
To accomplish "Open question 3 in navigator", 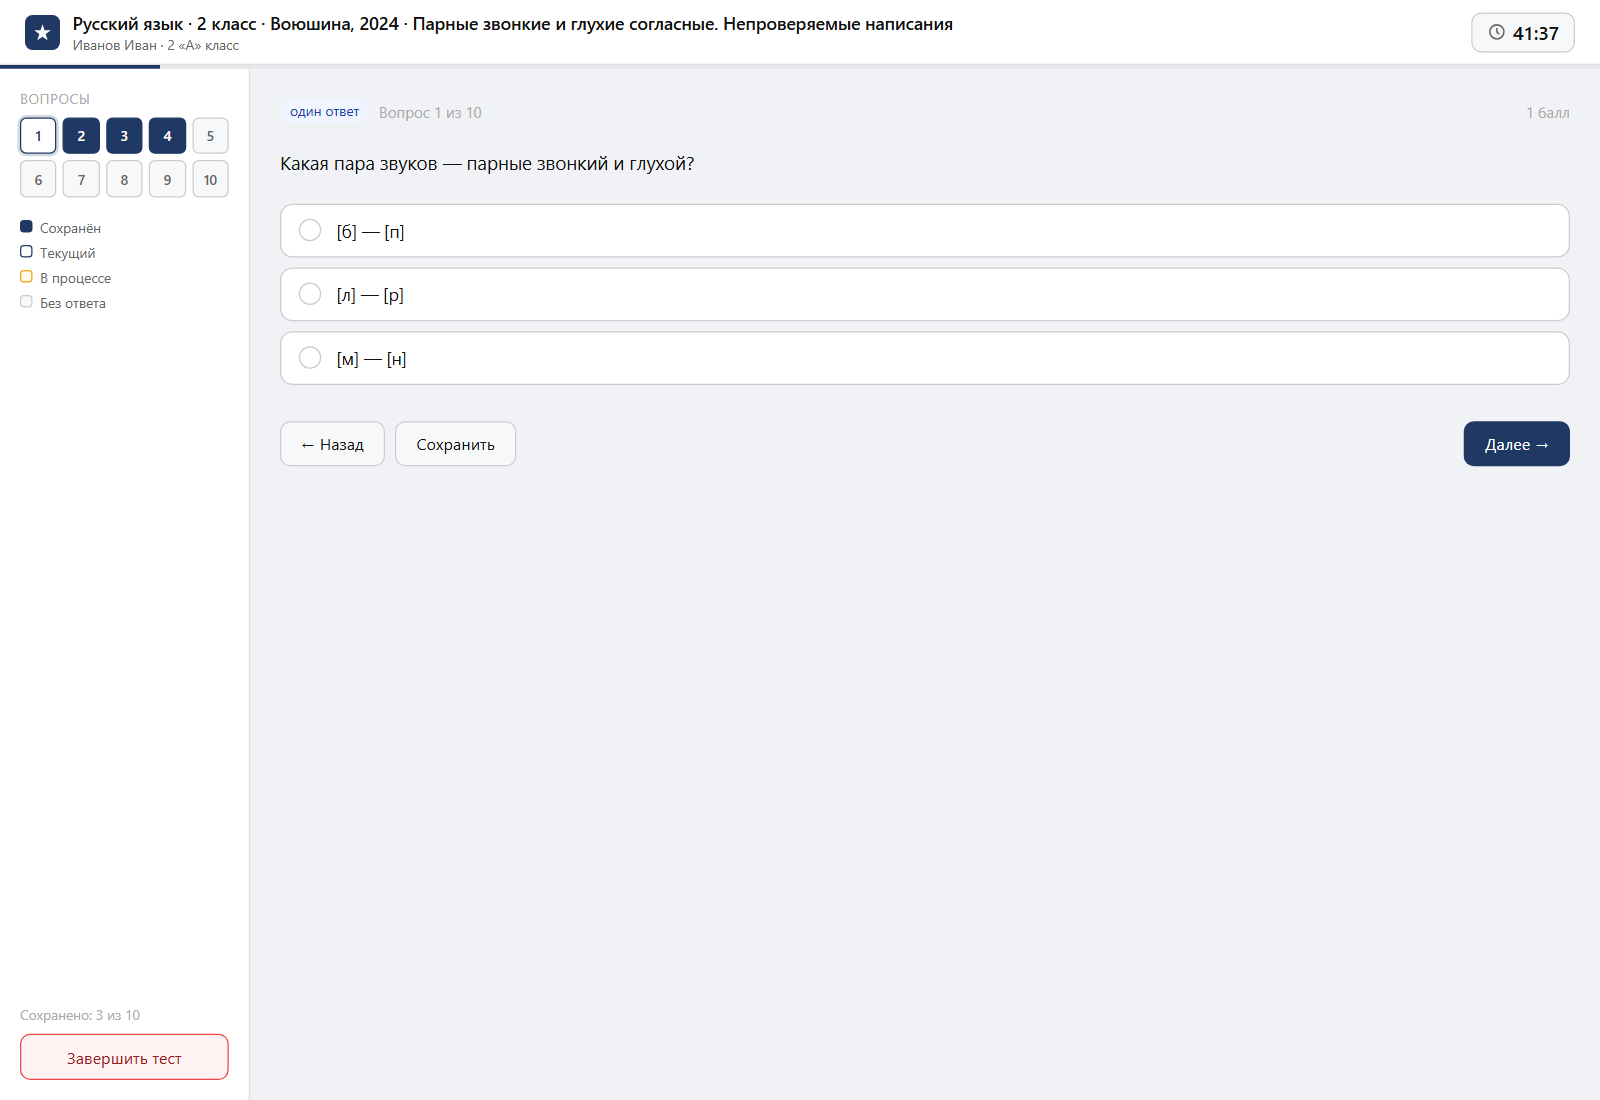I will (x=124, y=136).
